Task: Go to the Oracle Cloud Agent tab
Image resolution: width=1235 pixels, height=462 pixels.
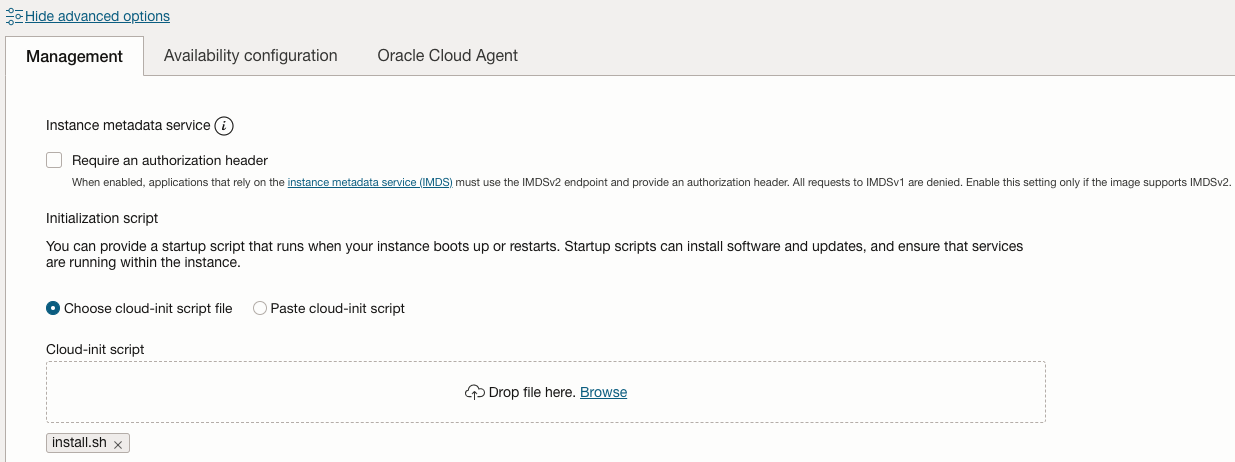Action: pyautogui.click(x=447, y=56)
